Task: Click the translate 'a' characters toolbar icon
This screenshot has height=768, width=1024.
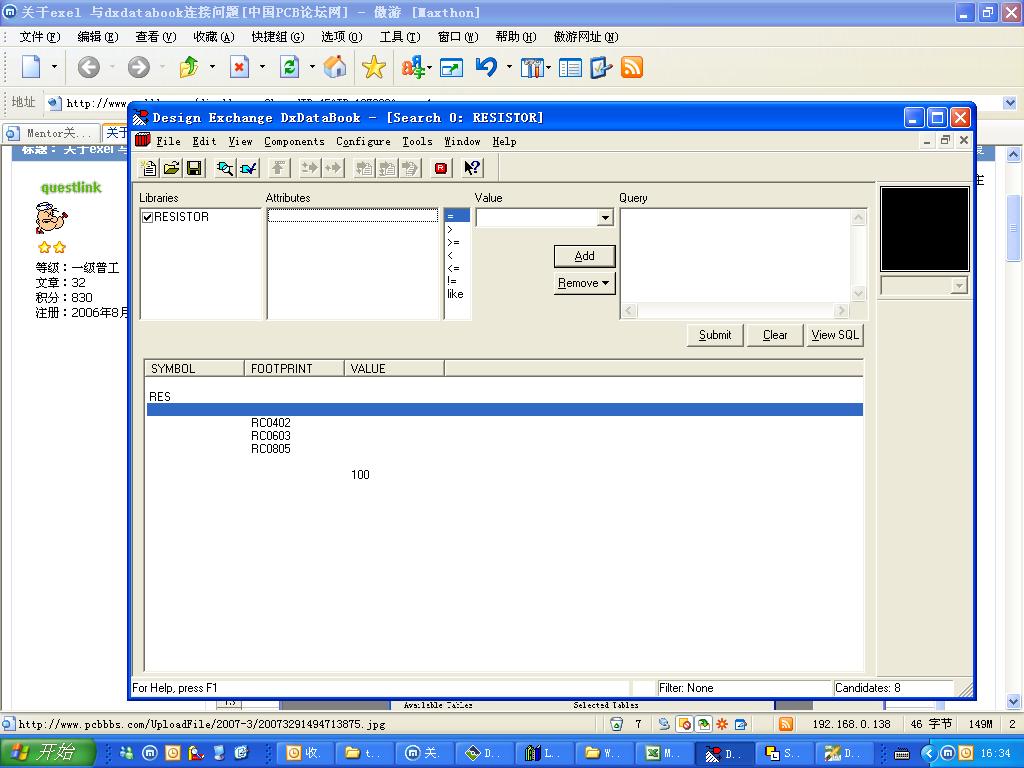Action: [x=413, y=67]
